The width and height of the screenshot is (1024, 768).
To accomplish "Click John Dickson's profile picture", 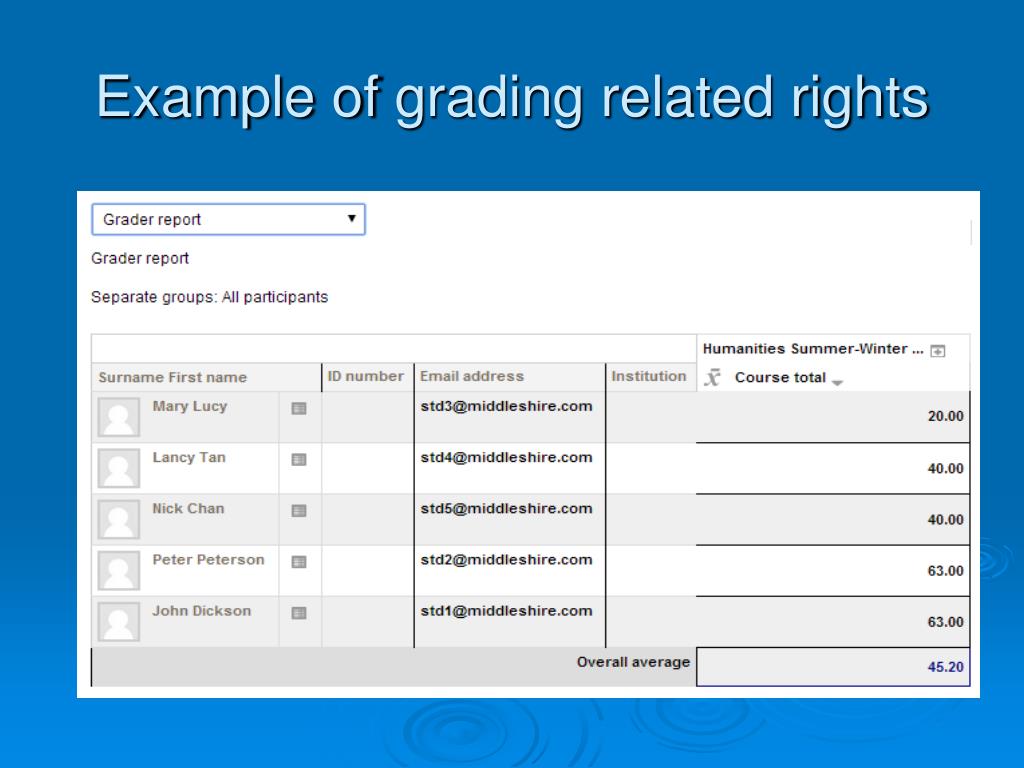I will 119,621.
